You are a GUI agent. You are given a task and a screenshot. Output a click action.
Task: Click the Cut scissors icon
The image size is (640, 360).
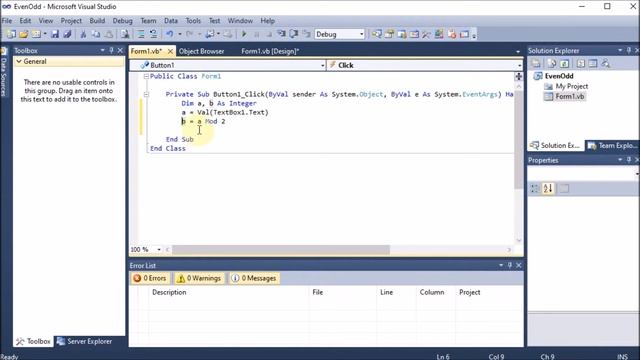pyautogui.click(x=83, y=34)
